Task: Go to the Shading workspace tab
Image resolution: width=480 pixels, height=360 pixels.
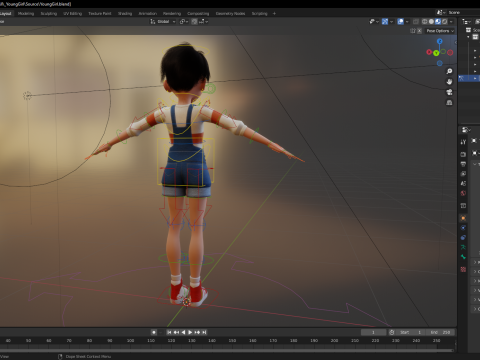Action: (x=125, y=14)
